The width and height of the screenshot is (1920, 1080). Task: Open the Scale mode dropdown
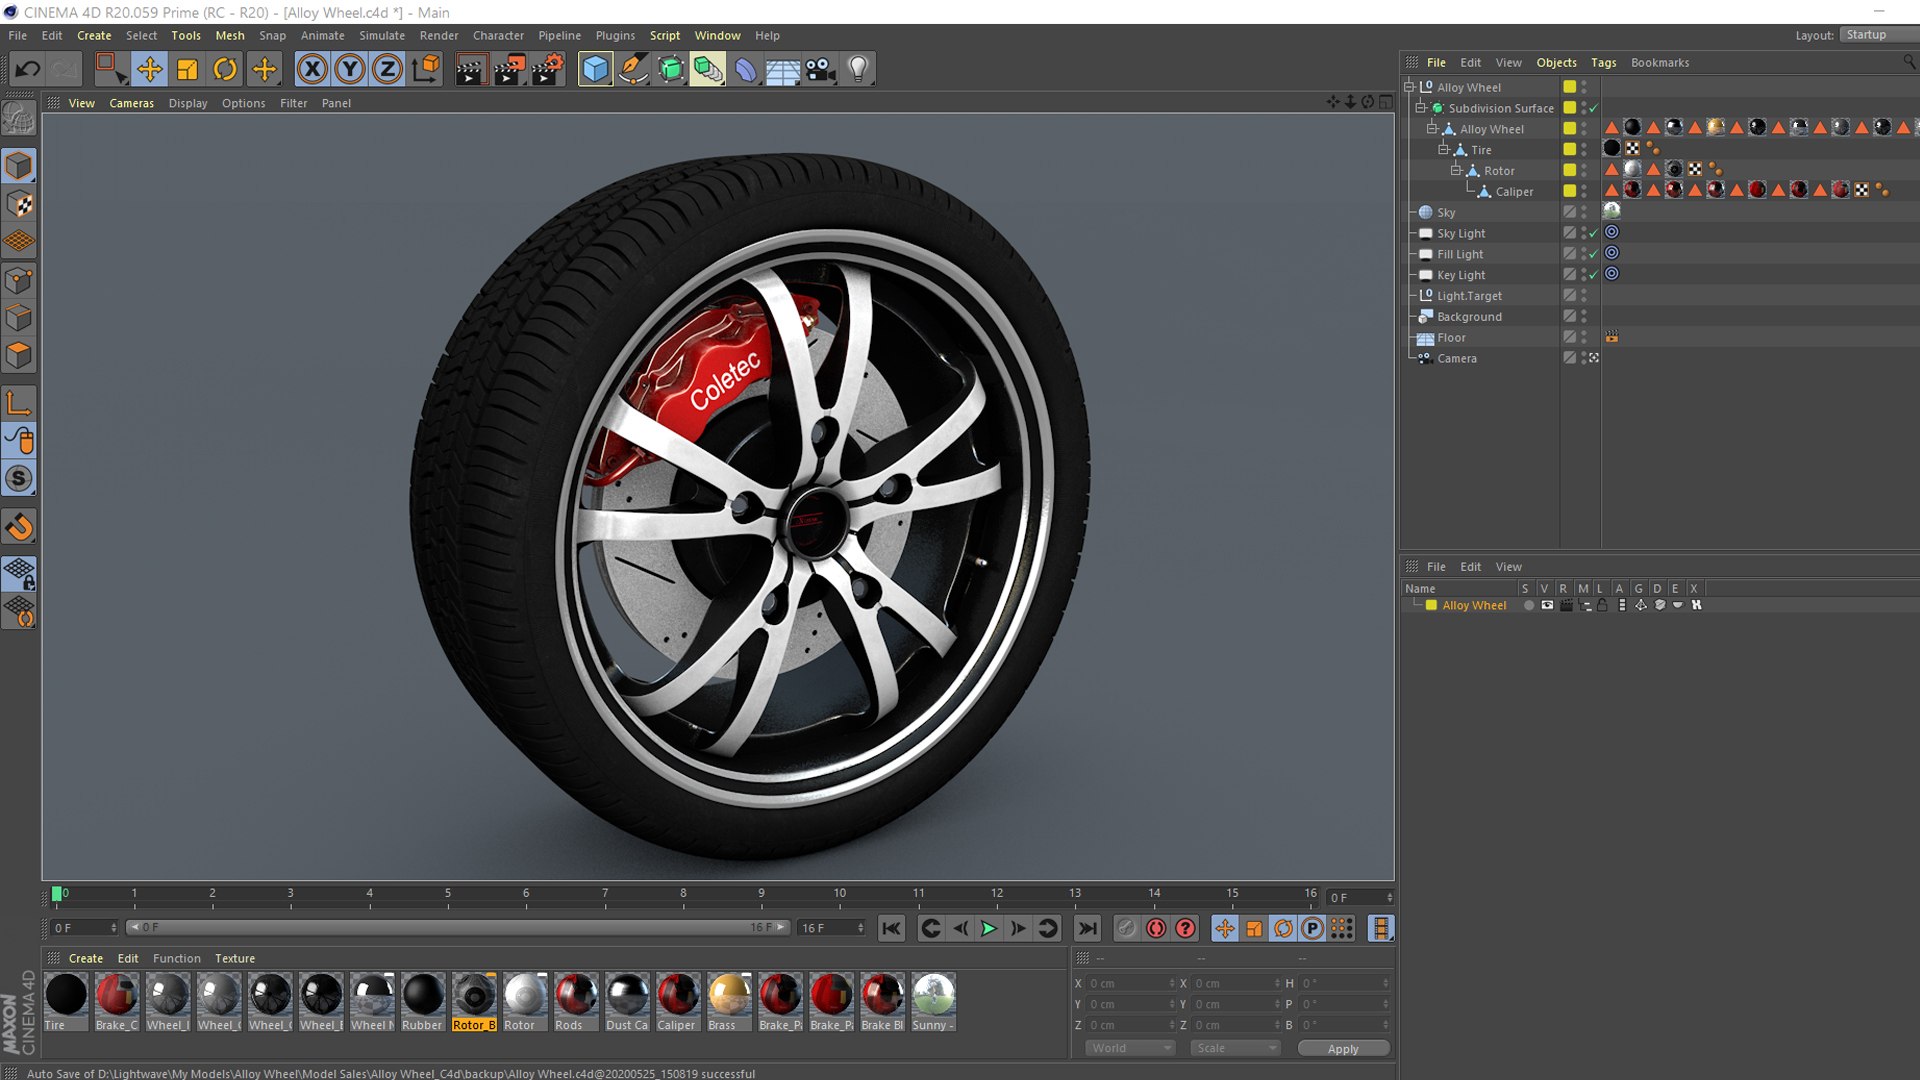1236,1048
